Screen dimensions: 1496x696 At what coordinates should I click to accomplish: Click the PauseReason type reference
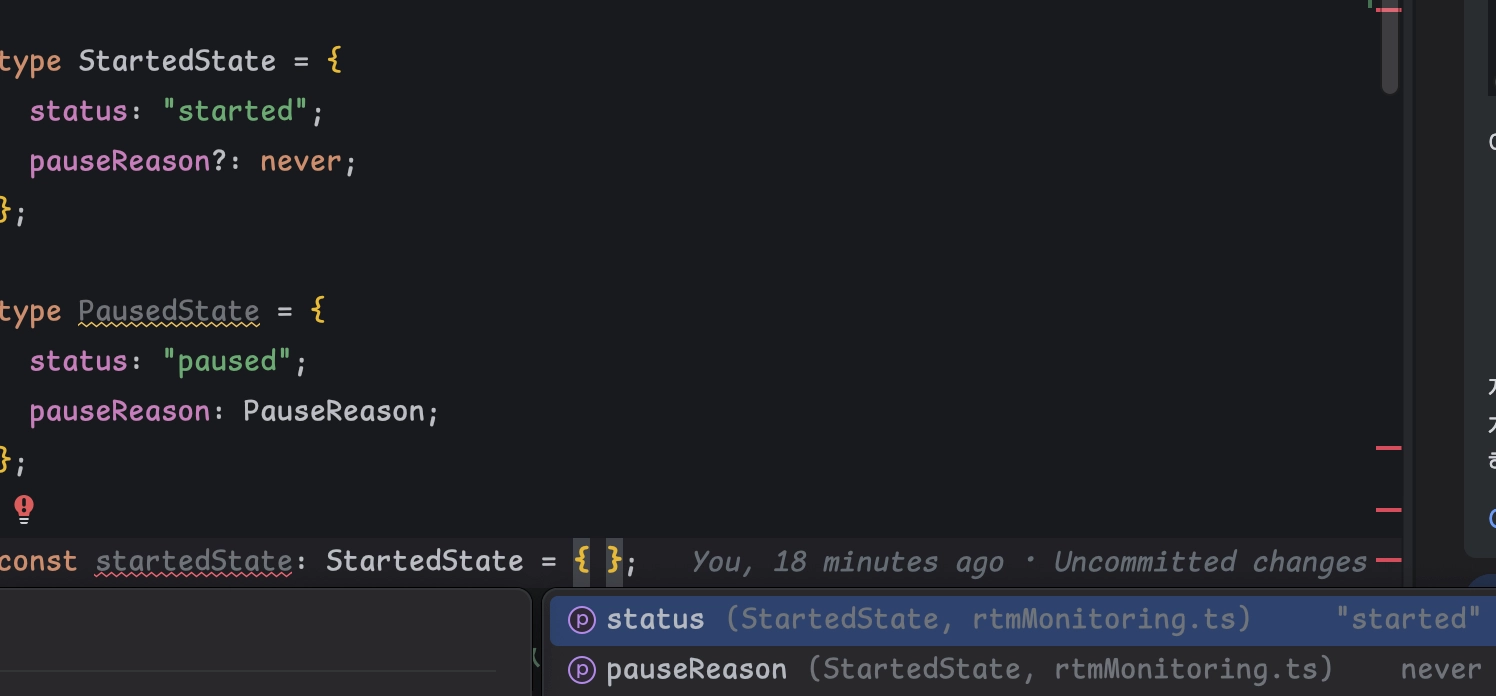tap(334, 411)
